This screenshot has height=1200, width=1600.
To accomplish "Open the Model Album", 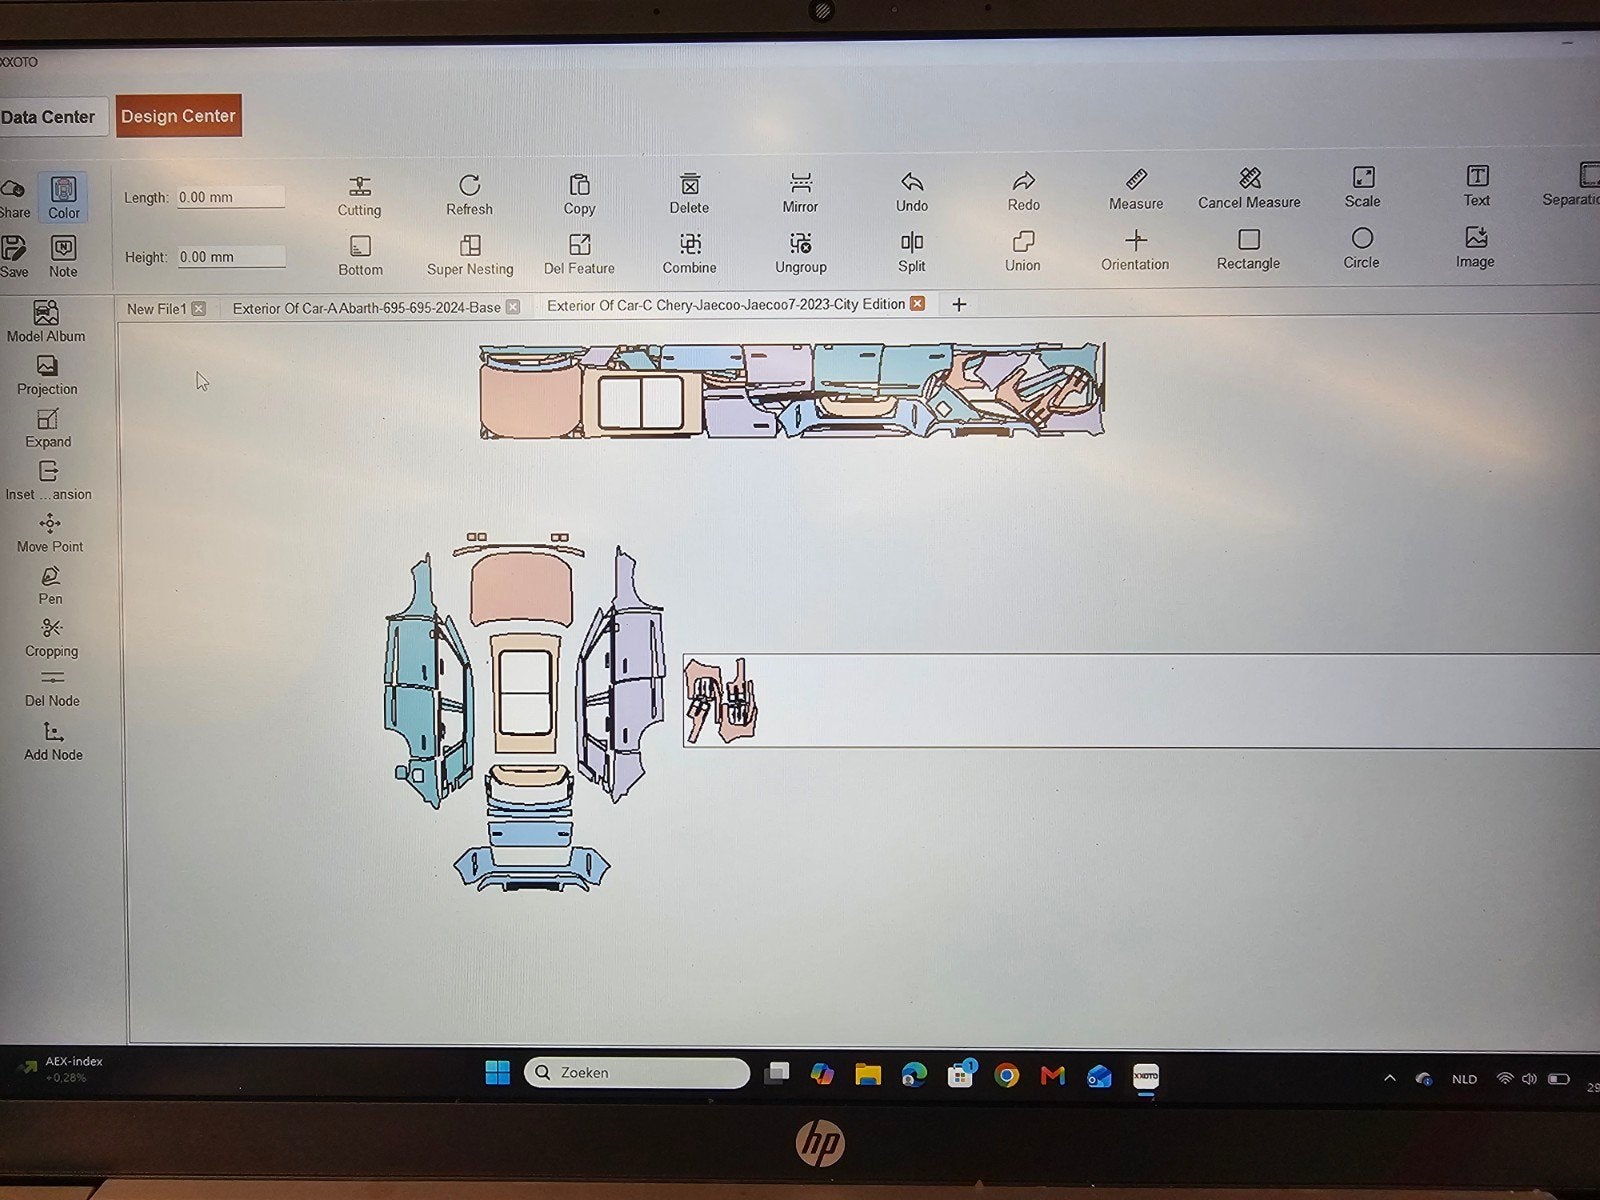I will pos(46,322).
